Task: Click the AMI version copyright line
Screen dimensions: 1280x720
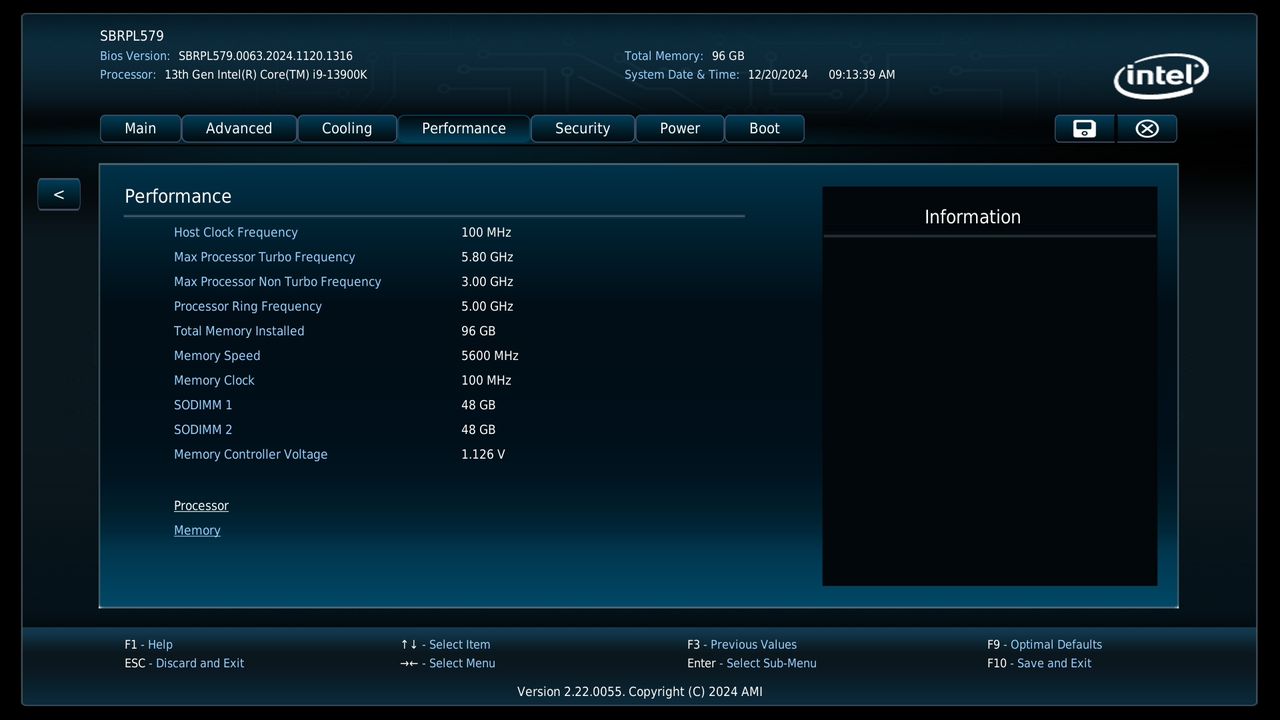Action: point(640,692)
